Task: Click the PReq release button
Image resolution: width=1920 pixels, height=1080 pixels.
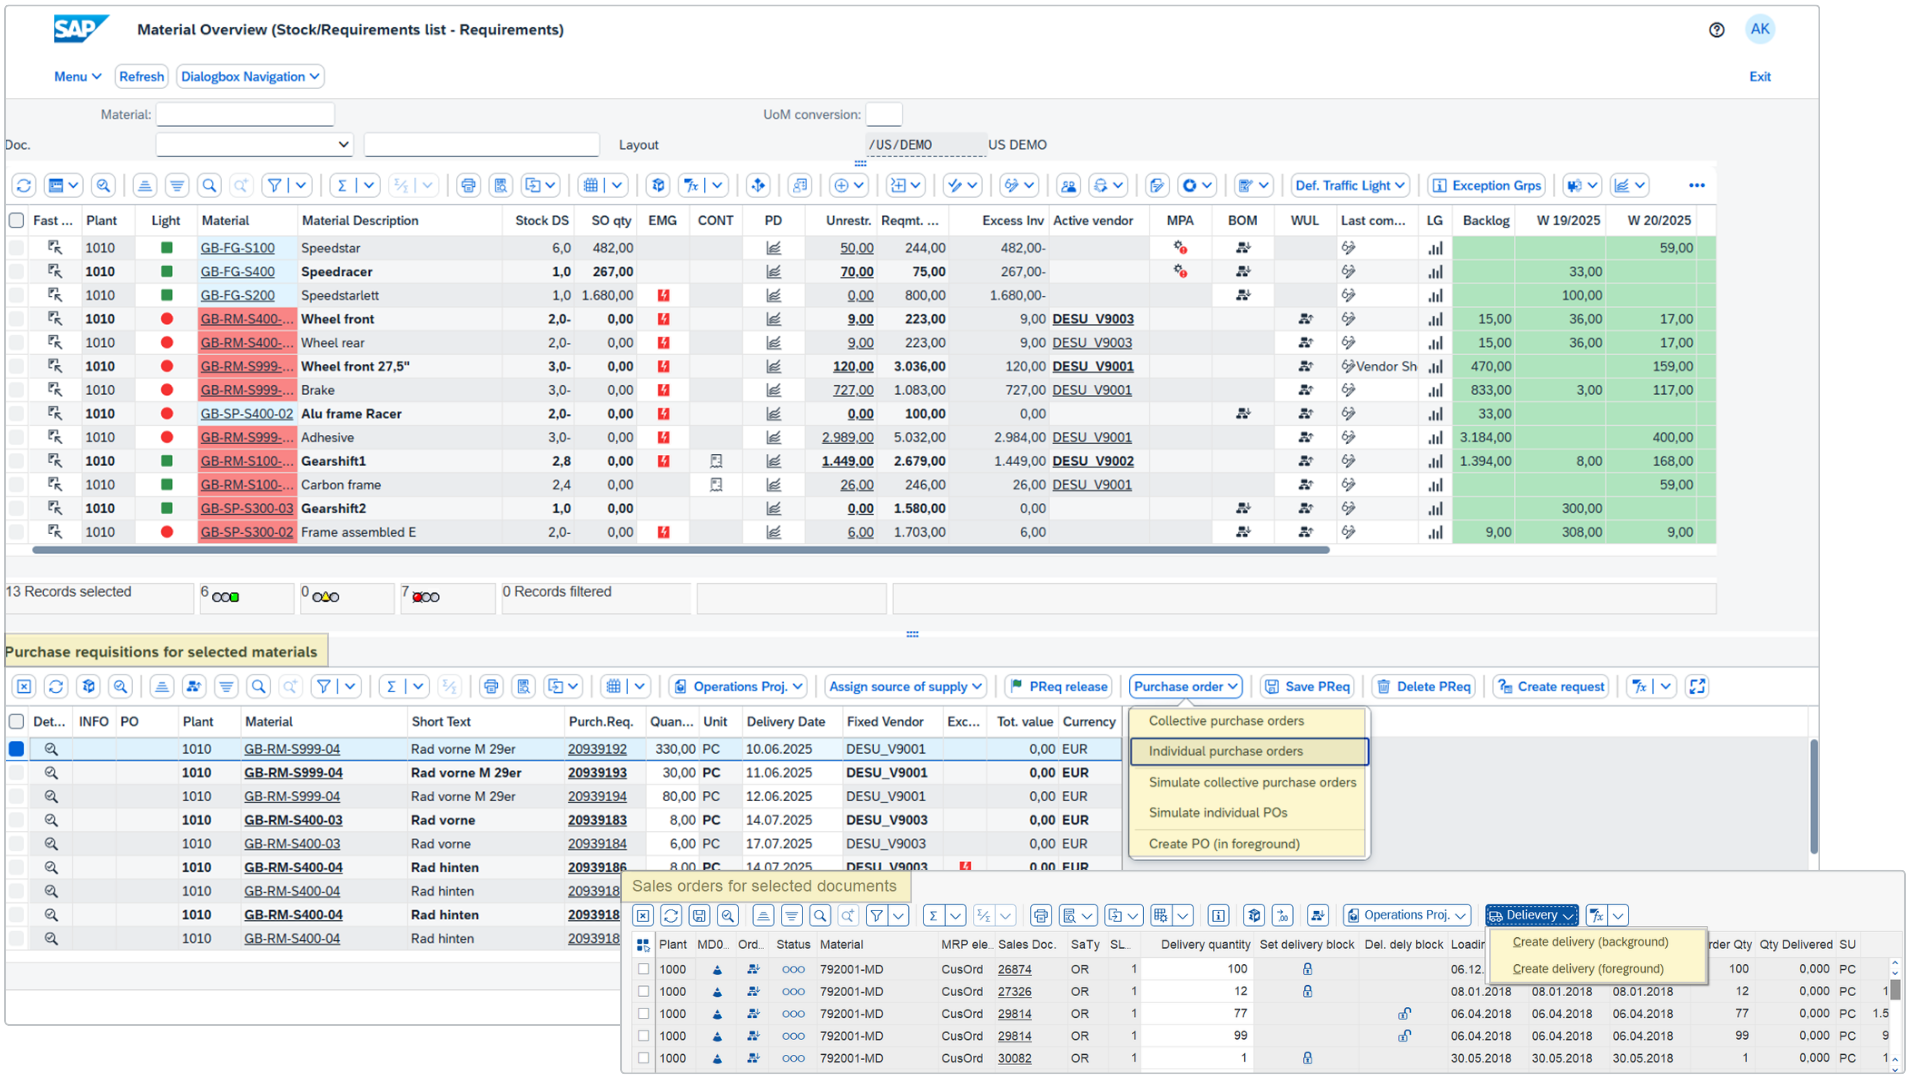Action: pos(1057,686)
